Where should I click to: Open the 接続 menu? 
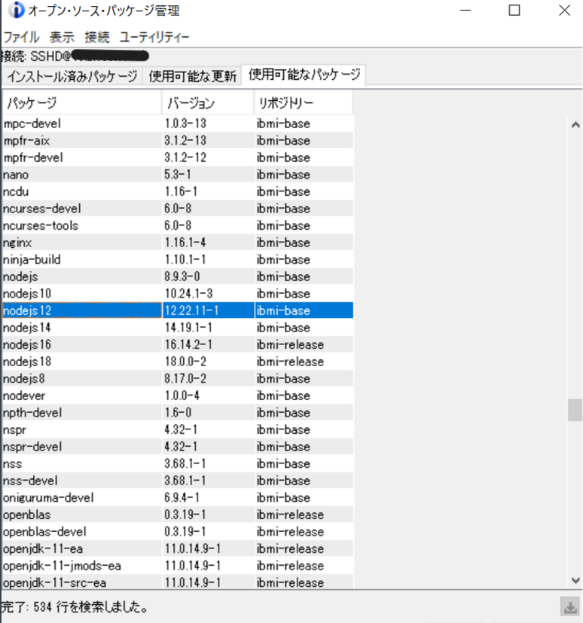[97, 37]
